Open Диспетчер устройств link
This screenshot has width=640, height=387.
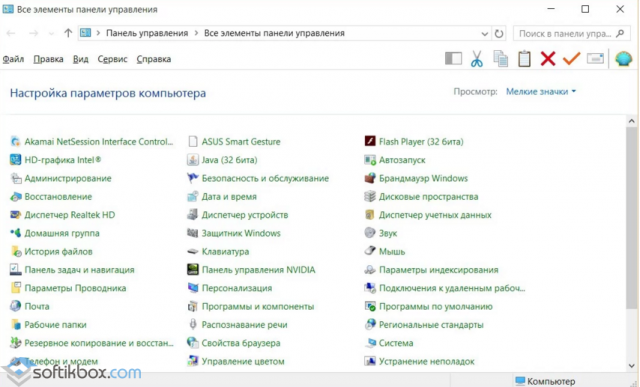pos(245,214)
